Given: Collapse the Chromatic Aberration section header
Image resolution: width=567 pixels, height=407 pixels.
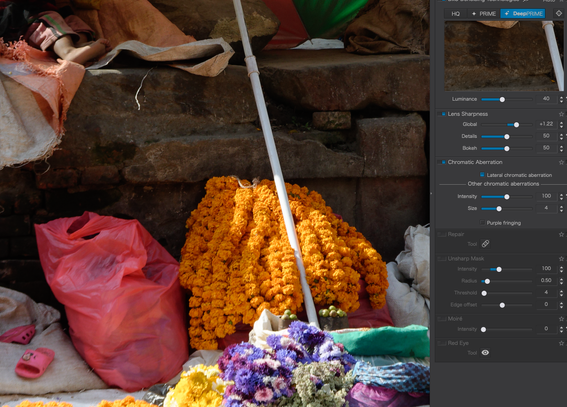Looking at the screenshot, I should (475, 162).
